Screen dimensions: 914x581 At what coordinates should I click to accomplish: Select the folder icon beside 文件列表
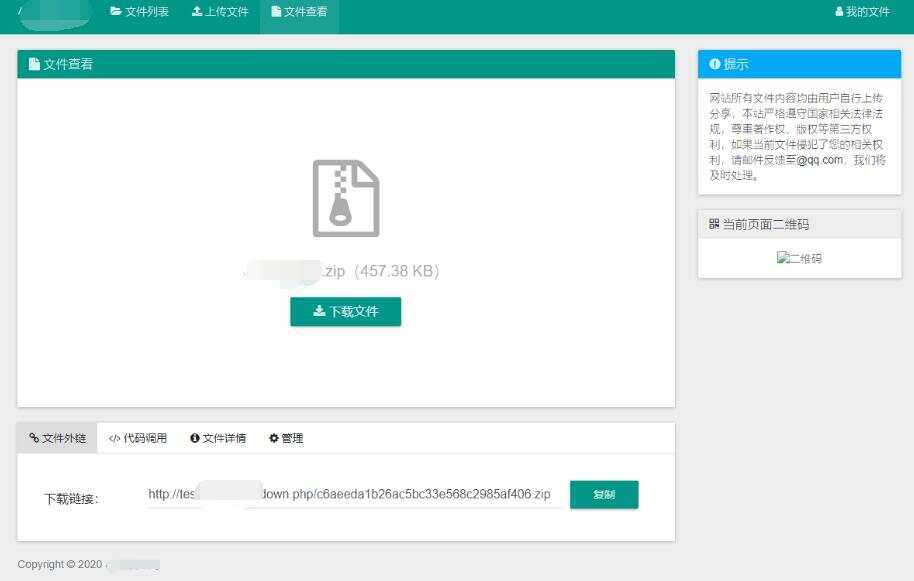coord(116,12)
